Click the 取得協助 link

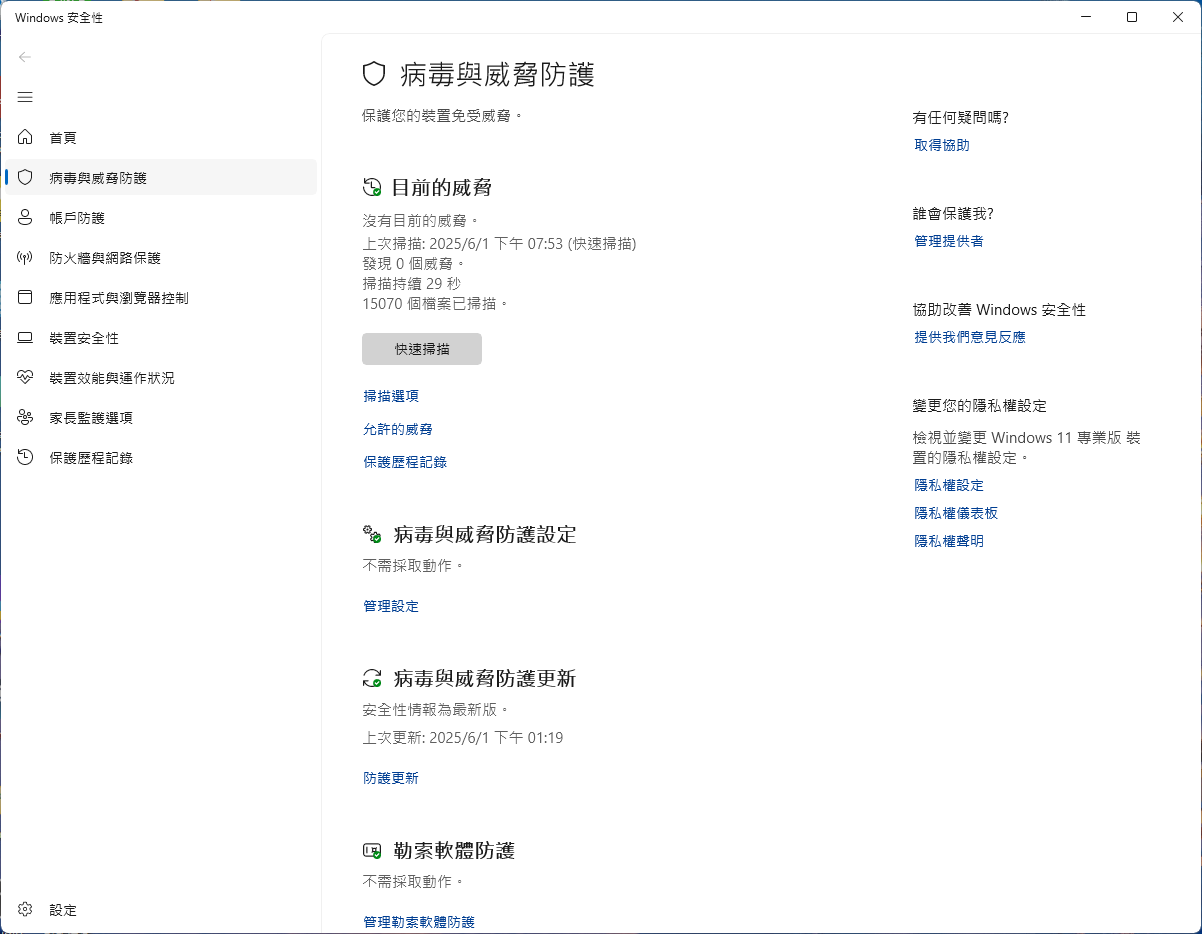[x=942, y=145]
